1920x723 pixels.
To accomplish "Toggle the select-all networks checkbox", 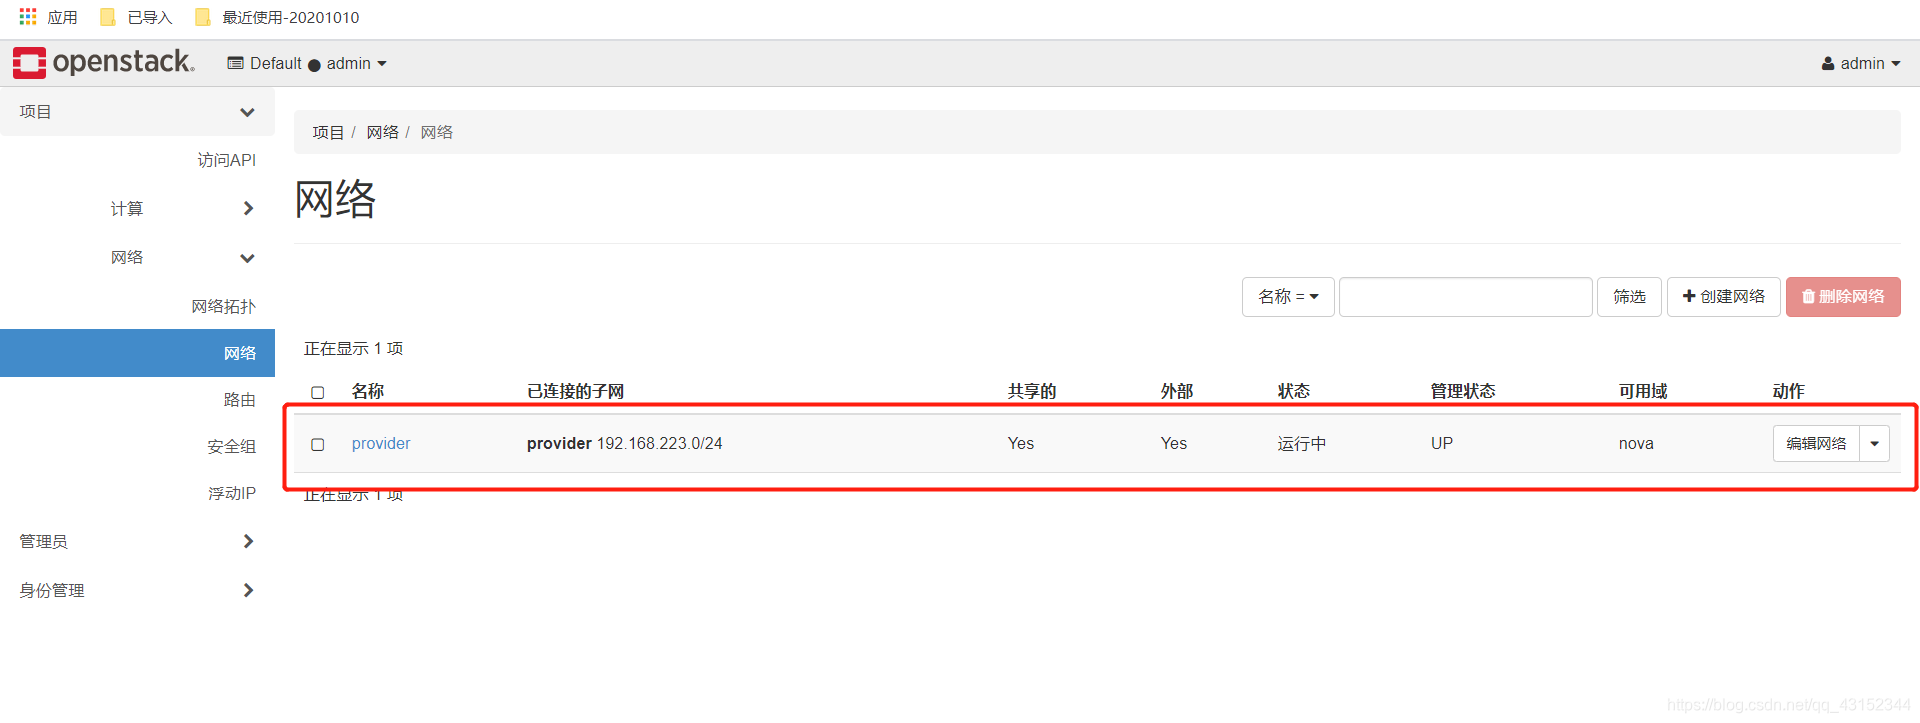I will tap(318, 392).
